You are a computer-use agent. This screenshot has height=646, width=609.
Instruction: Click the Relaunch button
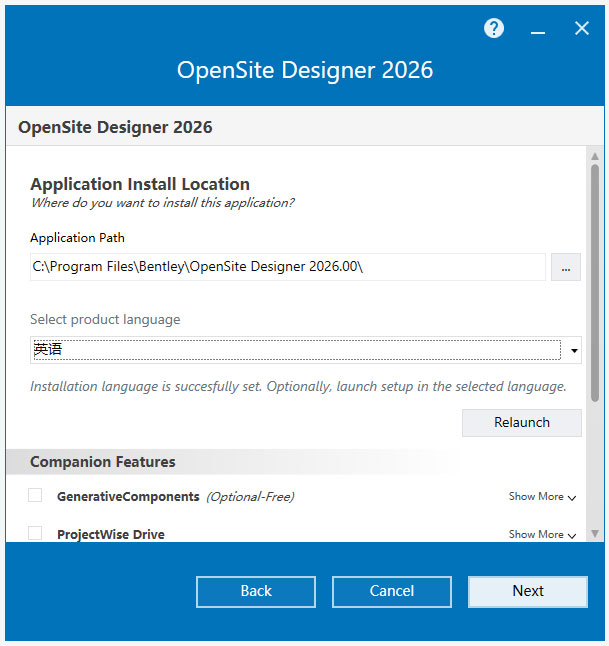click(522, 422)
